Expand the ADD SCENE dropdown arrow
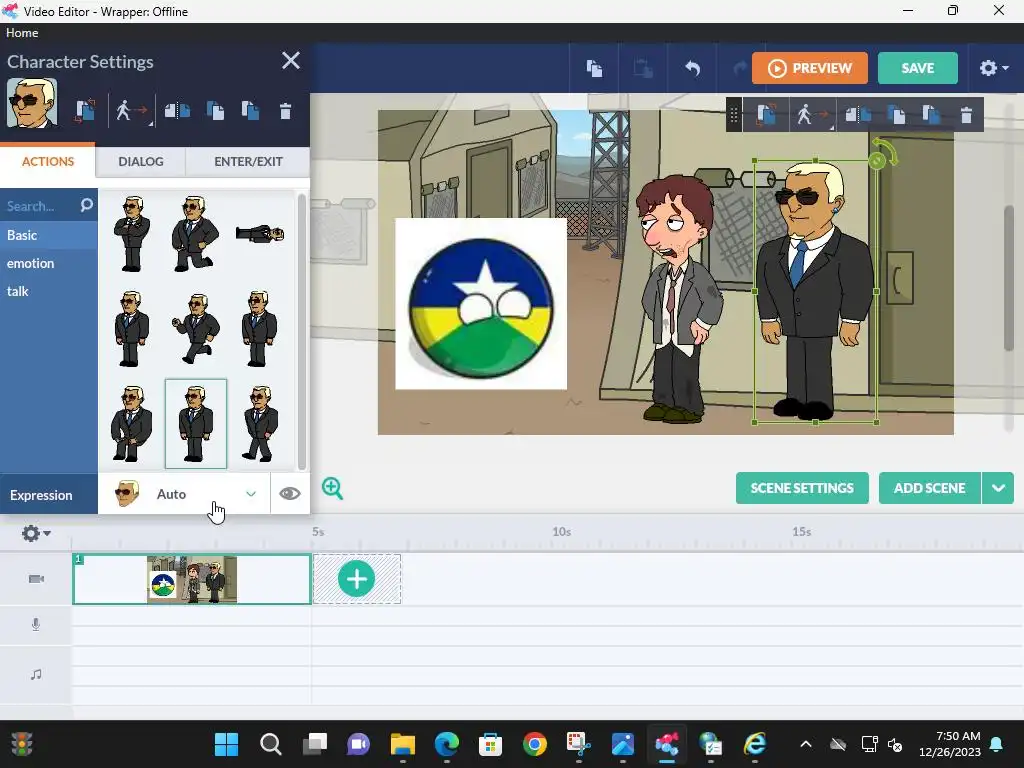Viewport: 1024px width, 768px height. coord(998,488)
